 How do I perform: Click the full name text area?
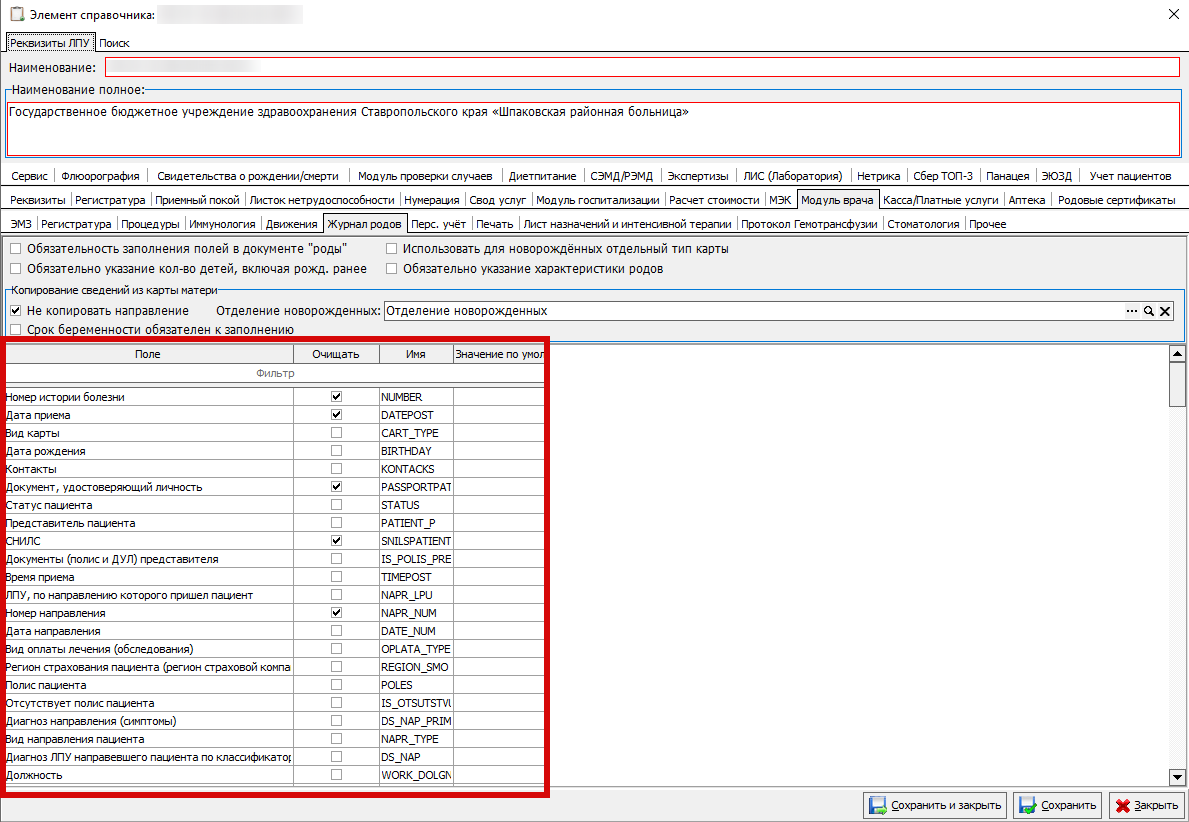click(x=594, y=128)
